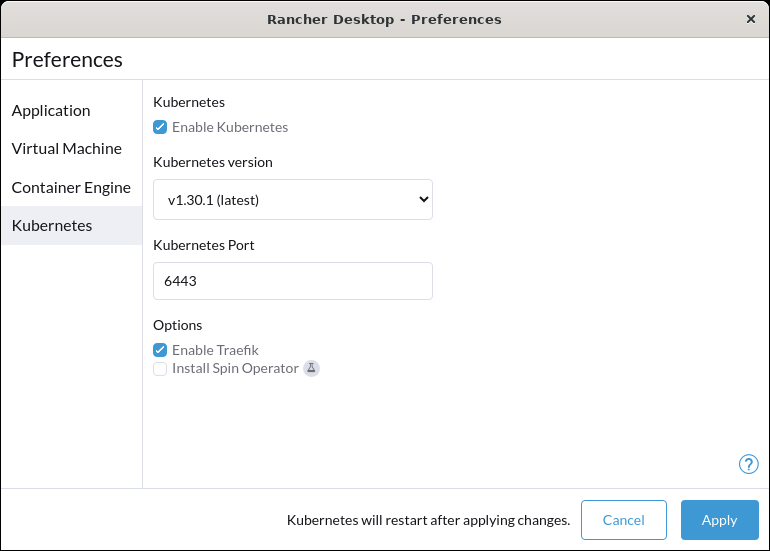Enable Install Spin Operator checkbox
Screen dimensions: 770x551
click(x=160, y=369)
